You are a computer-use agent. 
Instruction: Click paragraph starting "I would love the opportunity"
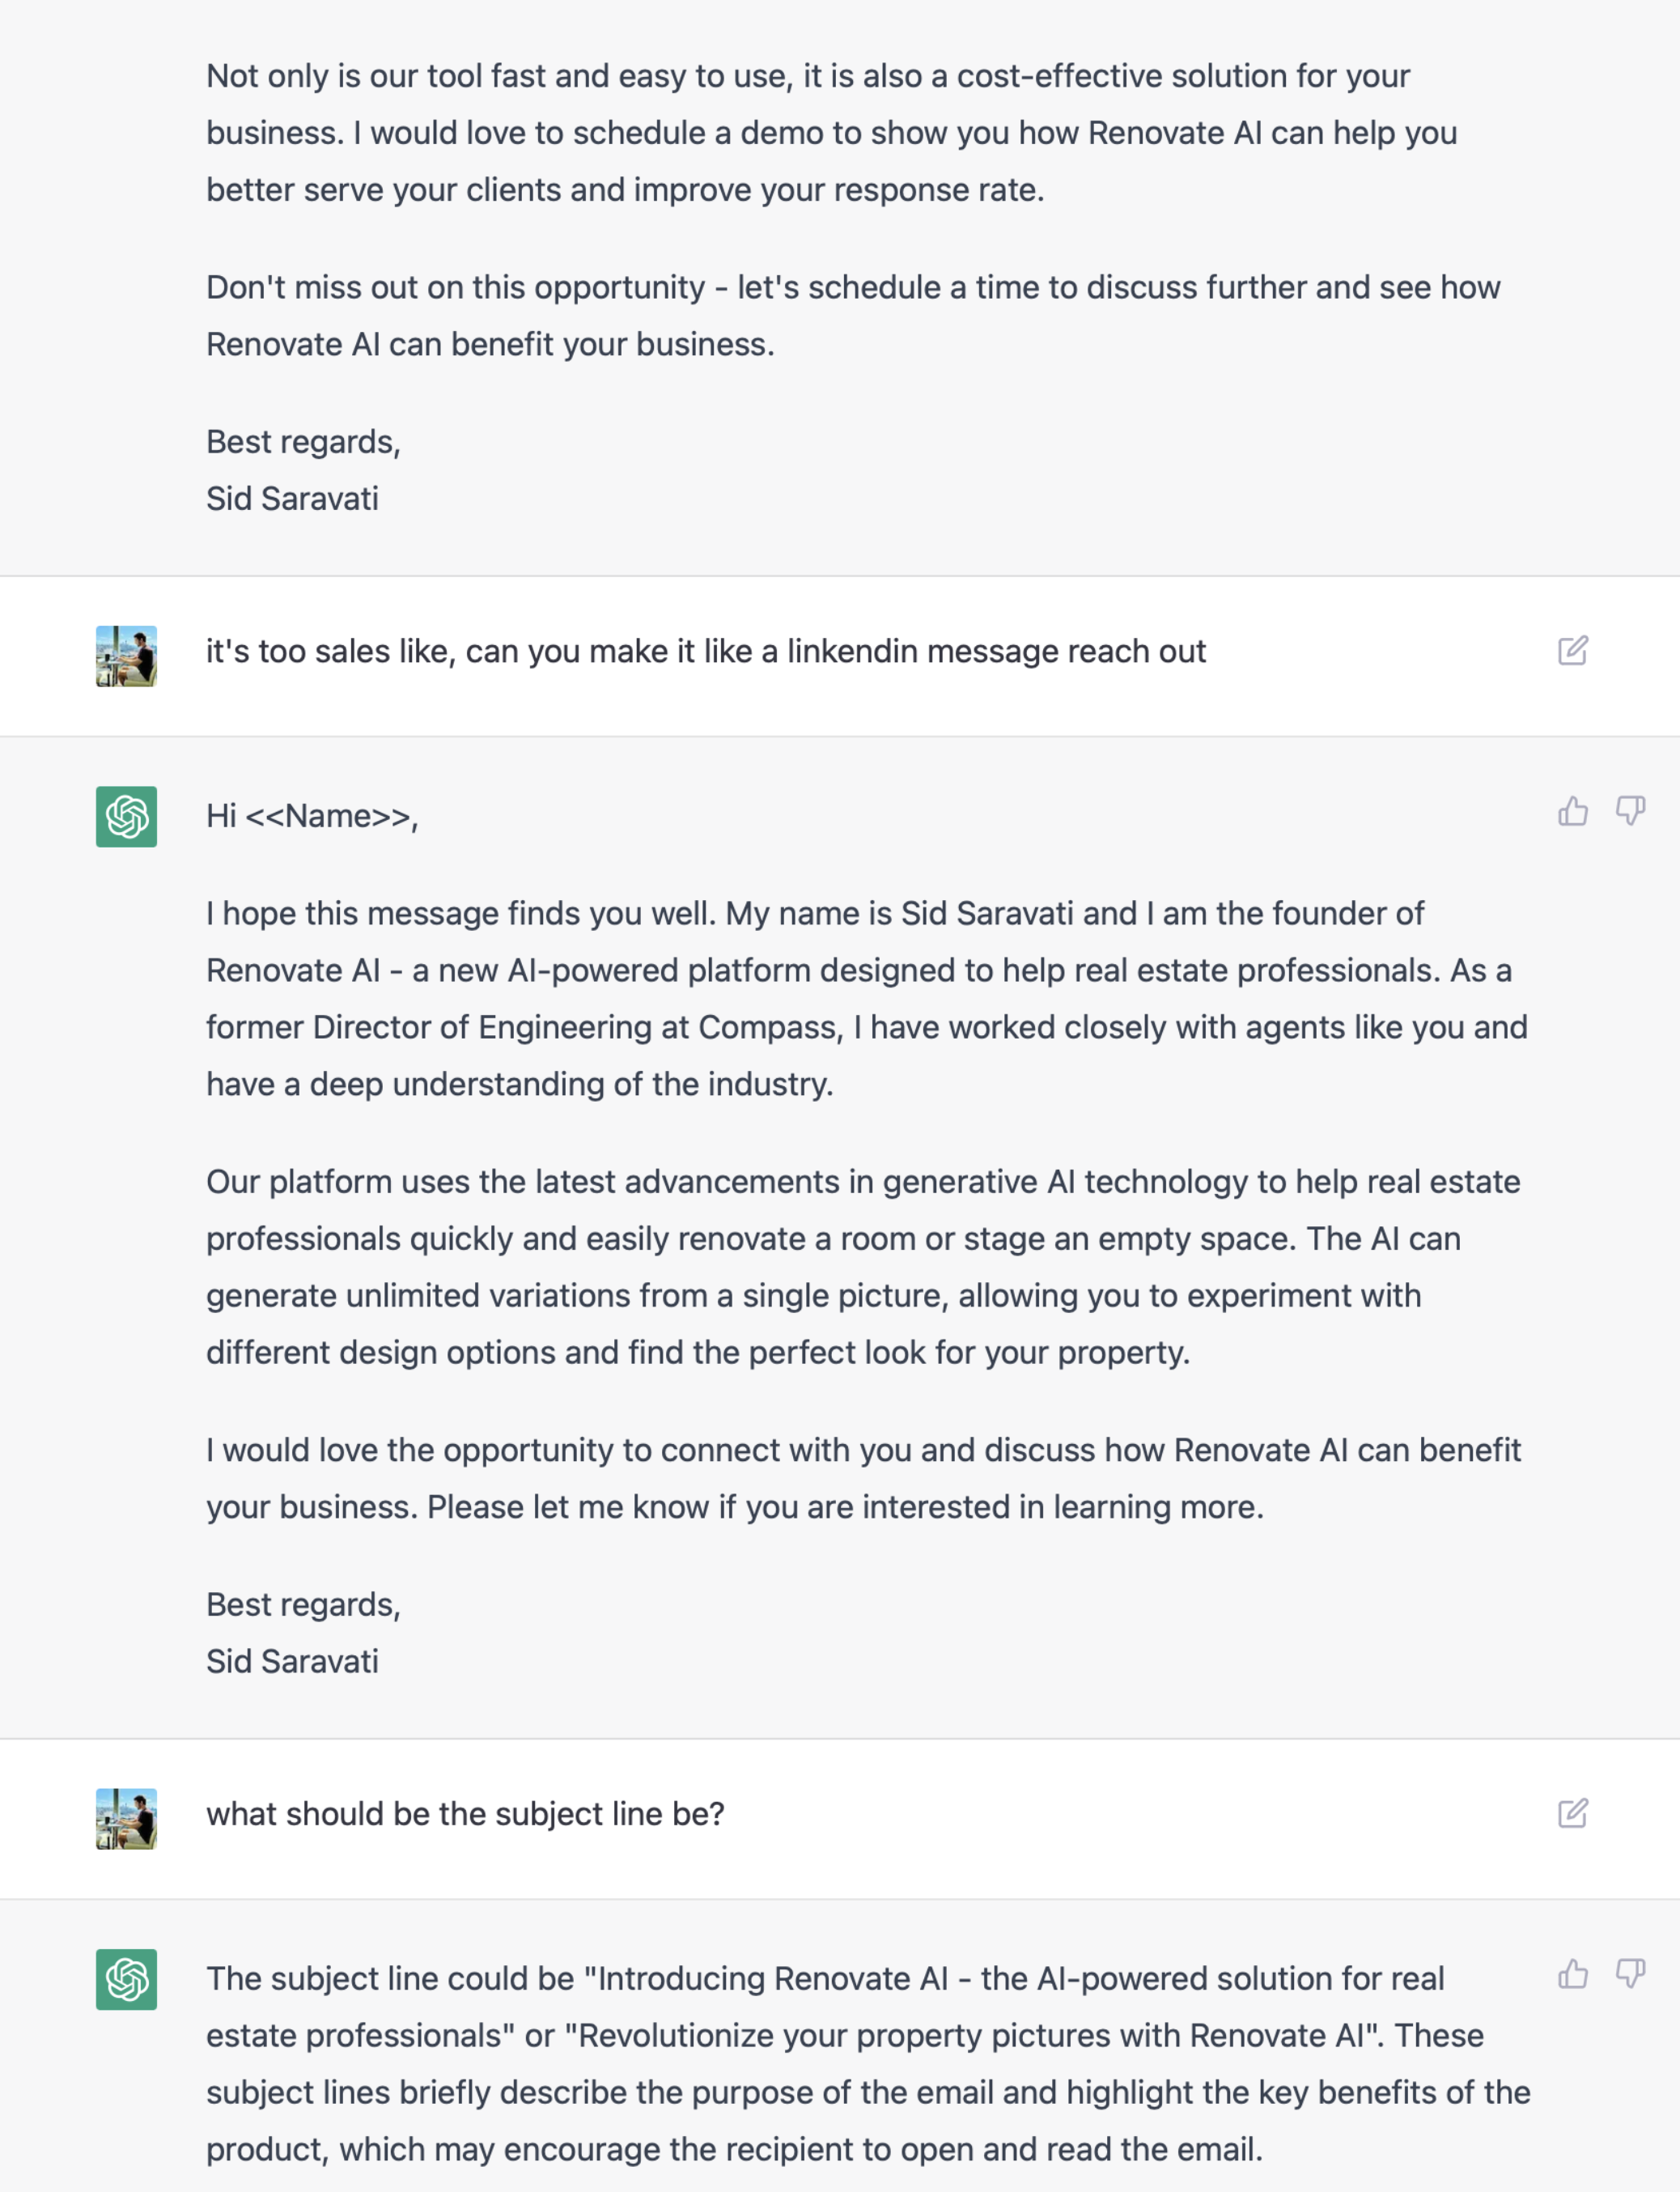click(x=862, y=1478)
